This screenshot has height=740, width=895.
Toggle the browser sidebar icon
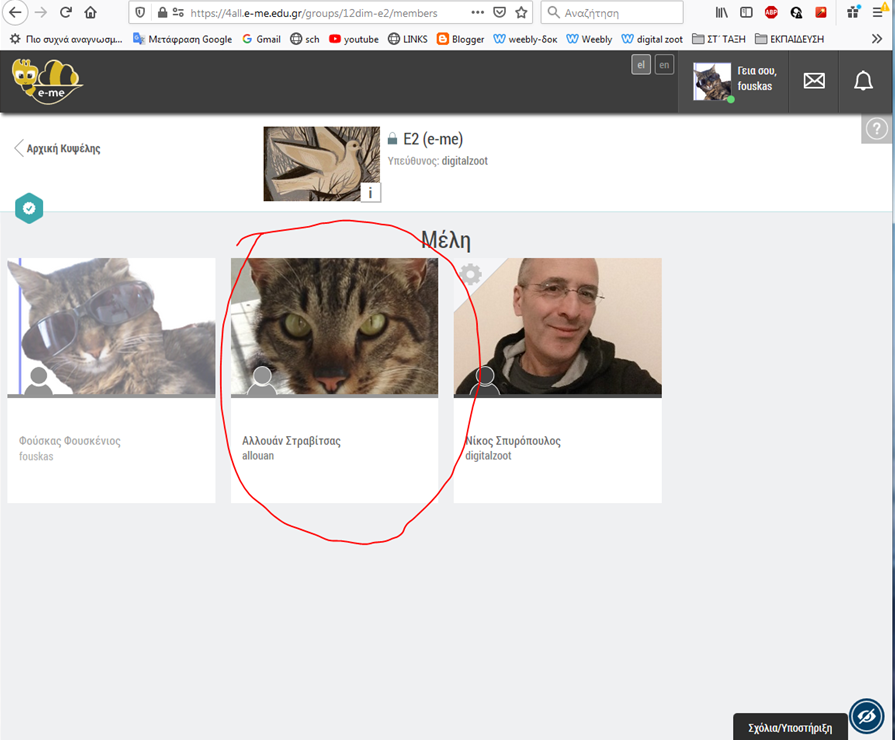[x=746, y=13]
